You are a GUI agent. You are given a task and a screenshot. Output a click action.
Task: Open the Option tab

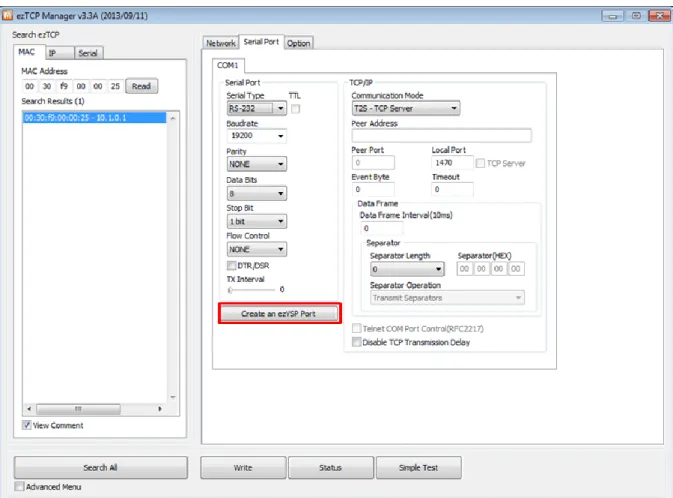click(298, 43)
